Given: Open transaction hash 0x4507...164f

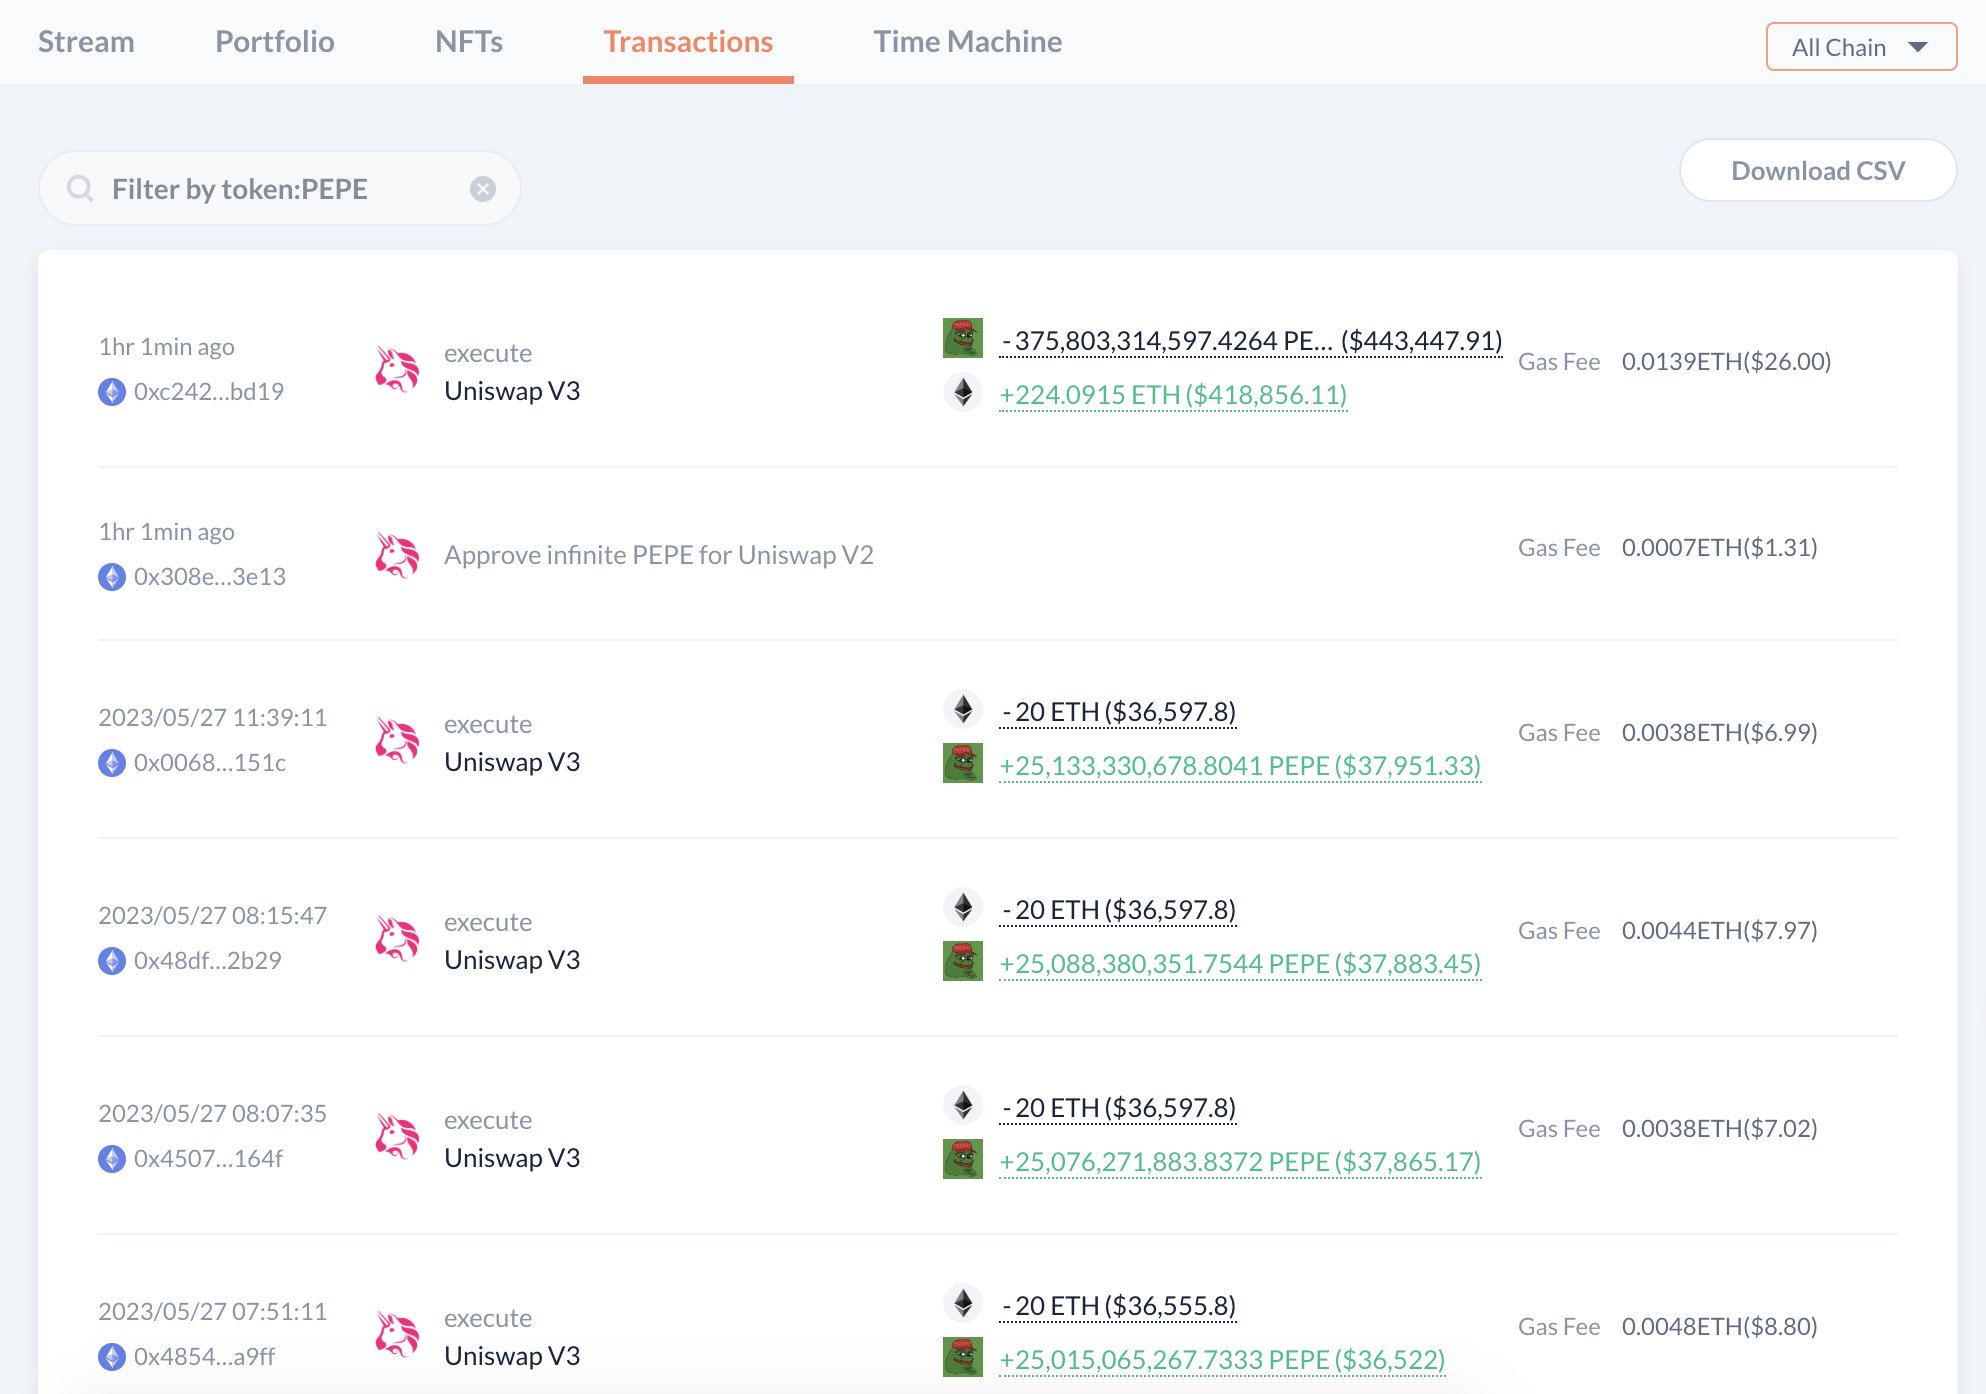Looking at the screenshot, I should pos(208,1158).
